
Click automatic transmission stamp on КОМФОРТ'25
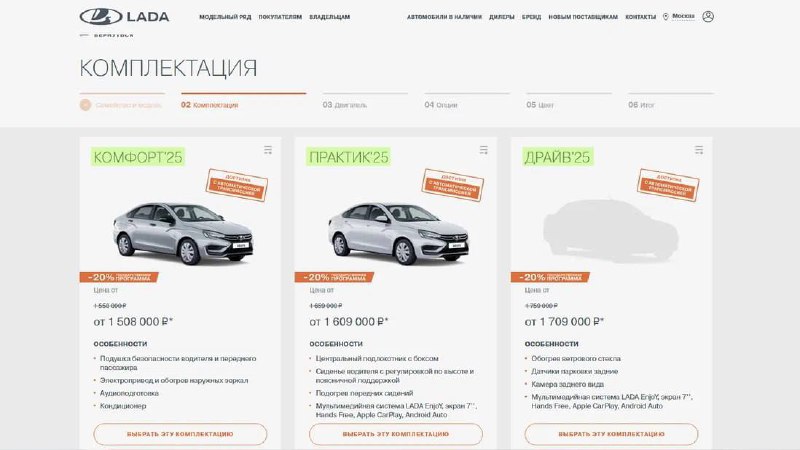pyautogui.click(x=237, y=185)
